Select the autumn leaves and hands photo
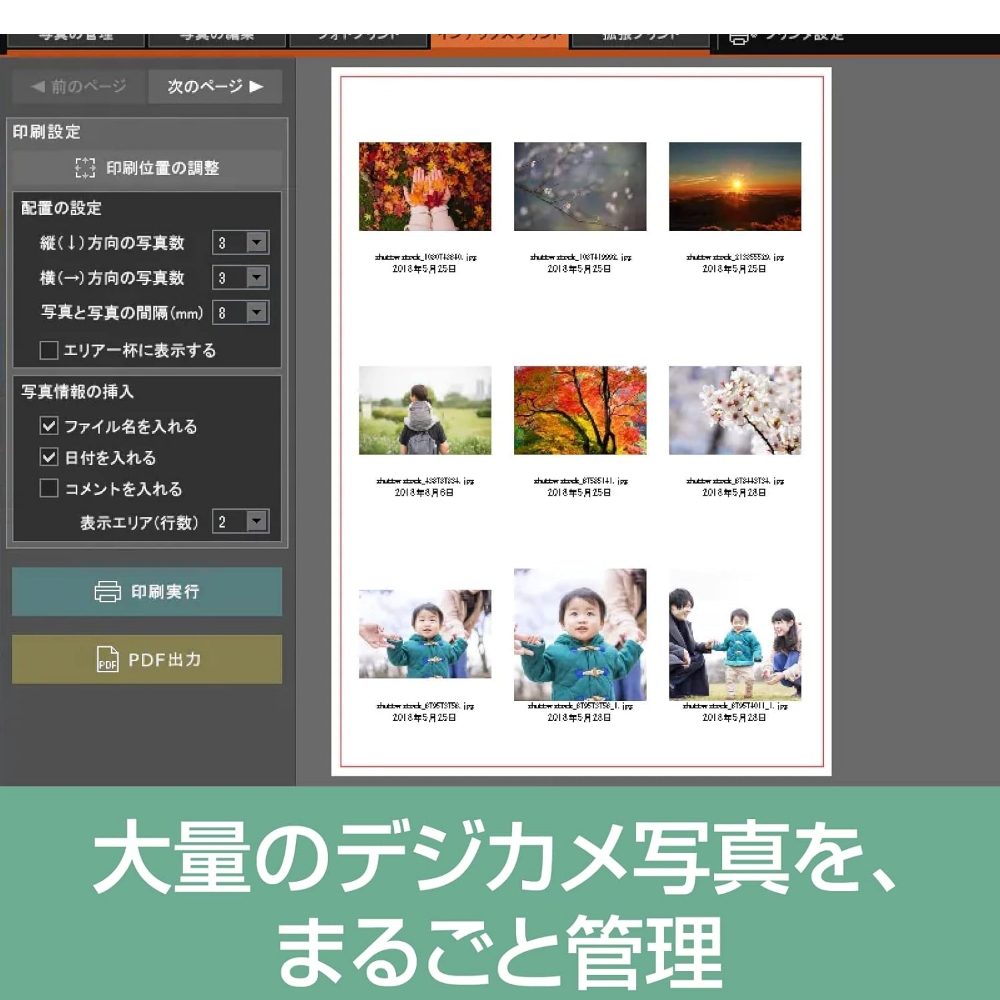Image resolution: width=1000 pixels, height=1000 pixels. pos(425,186)
